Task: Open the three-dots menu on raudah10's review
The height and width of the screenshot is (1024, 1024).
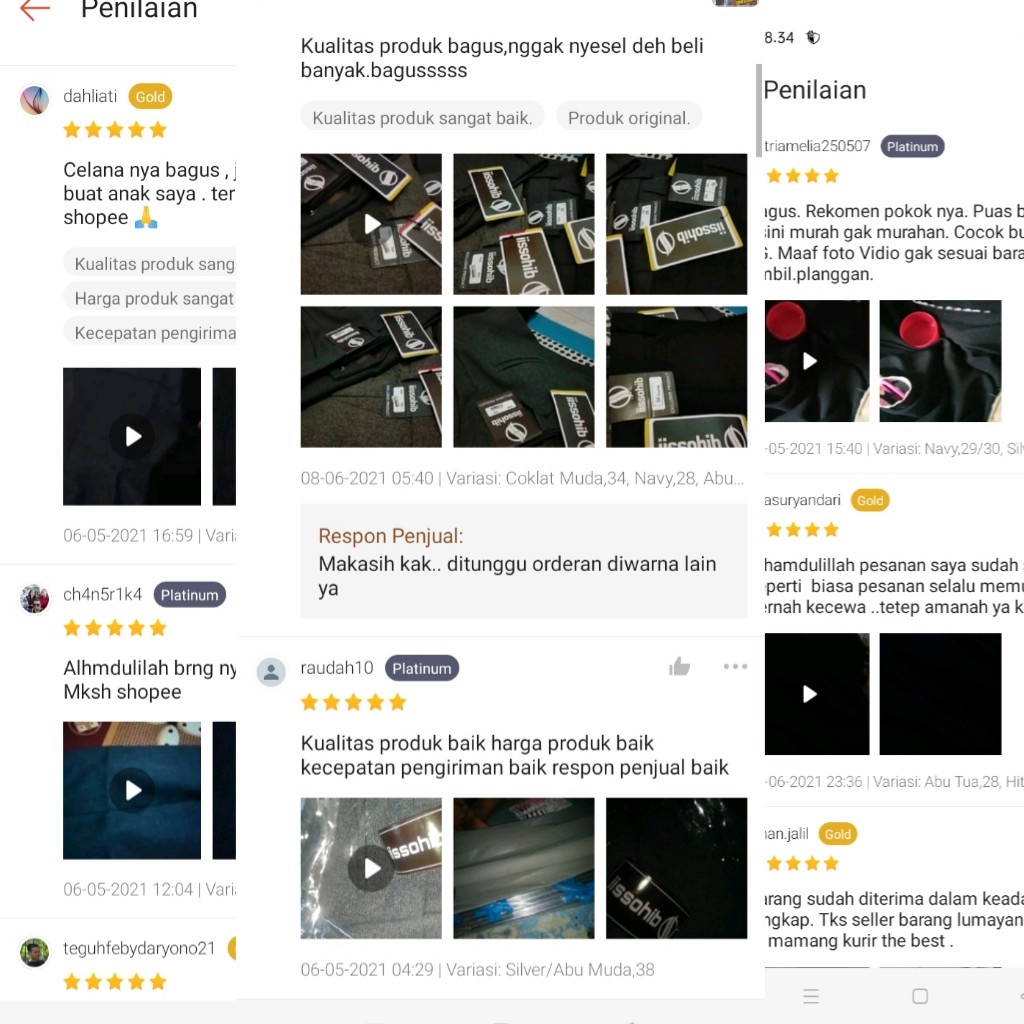Action: pyautogui.click(x=735, y=666)
